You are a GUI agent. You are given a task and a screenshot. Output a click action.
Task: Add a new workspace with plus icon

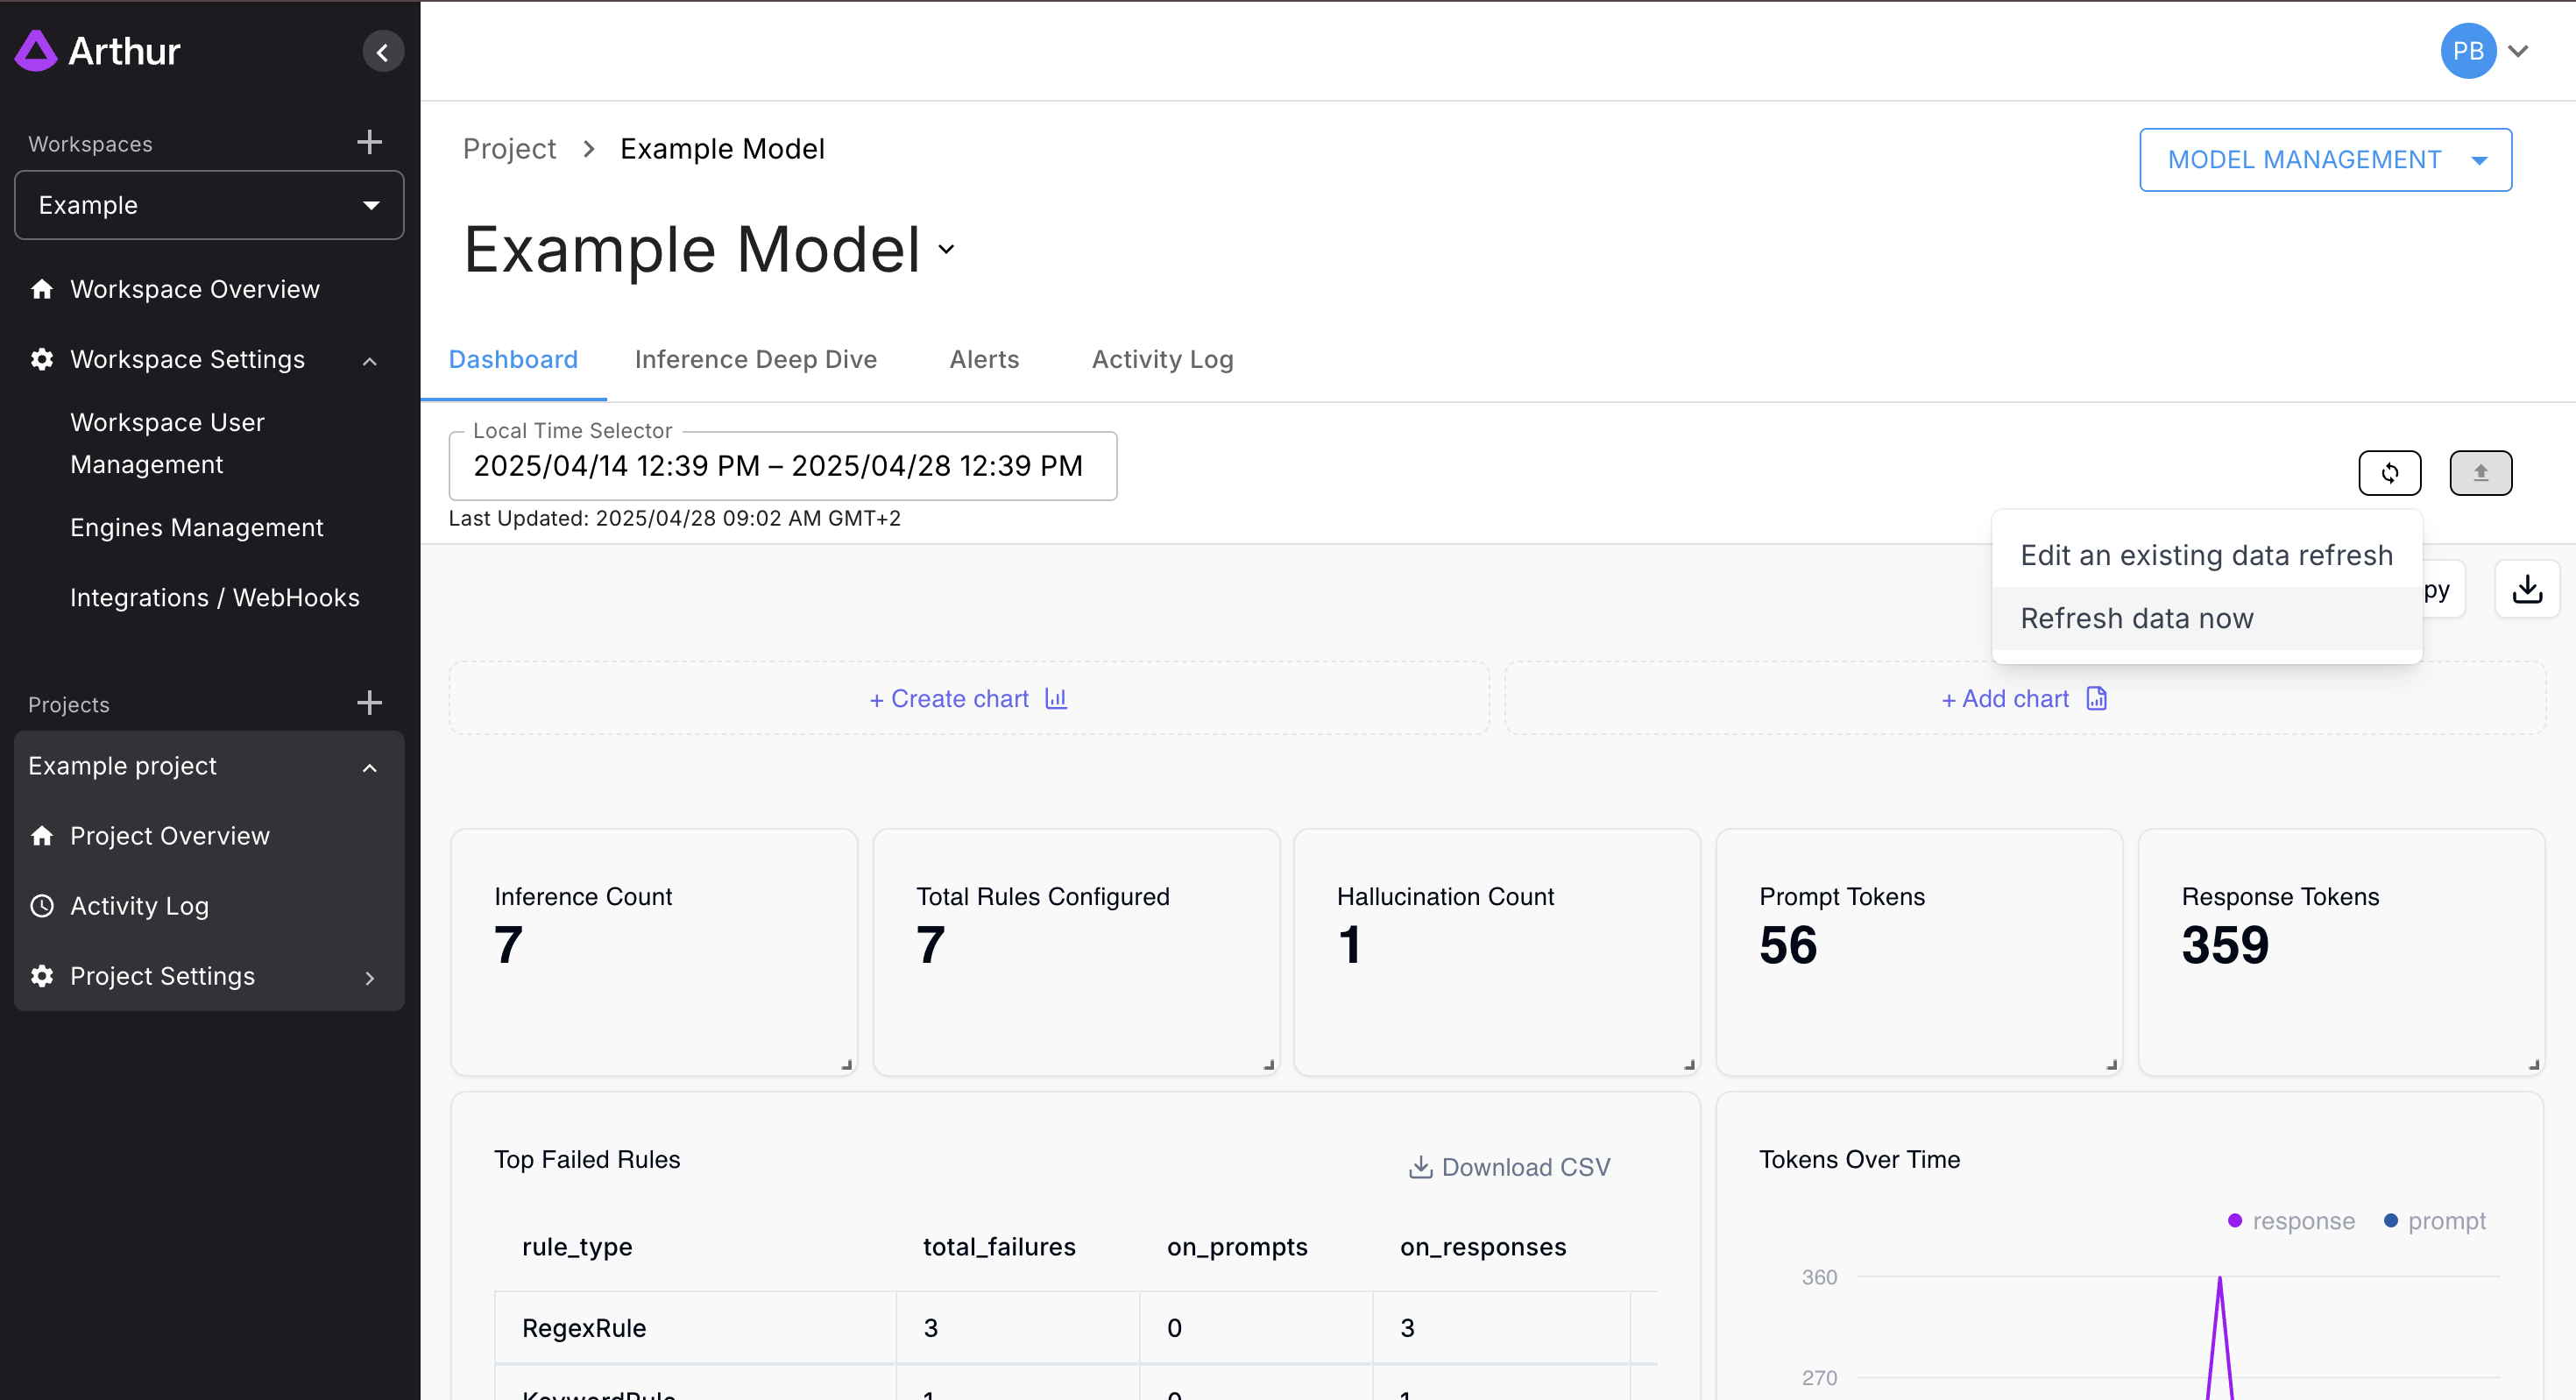[369, 142]
